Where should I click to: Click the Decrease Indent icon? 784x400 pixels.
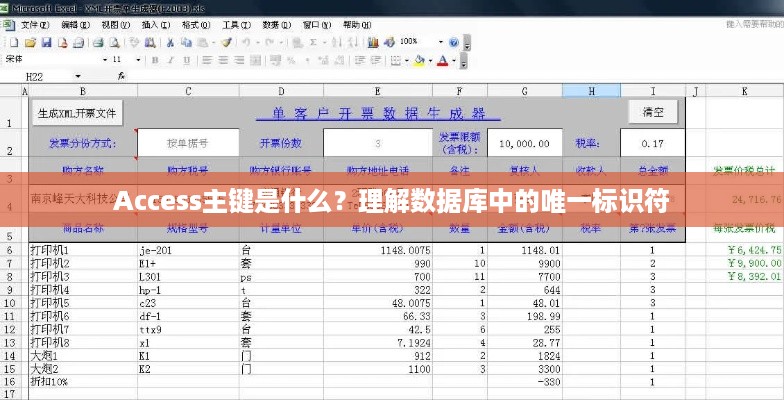coord(360,60)
